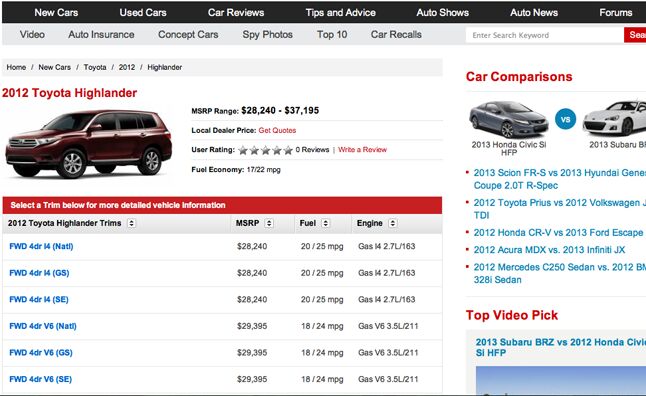Click the red Toyota Highlander photo

click(89, 143)
